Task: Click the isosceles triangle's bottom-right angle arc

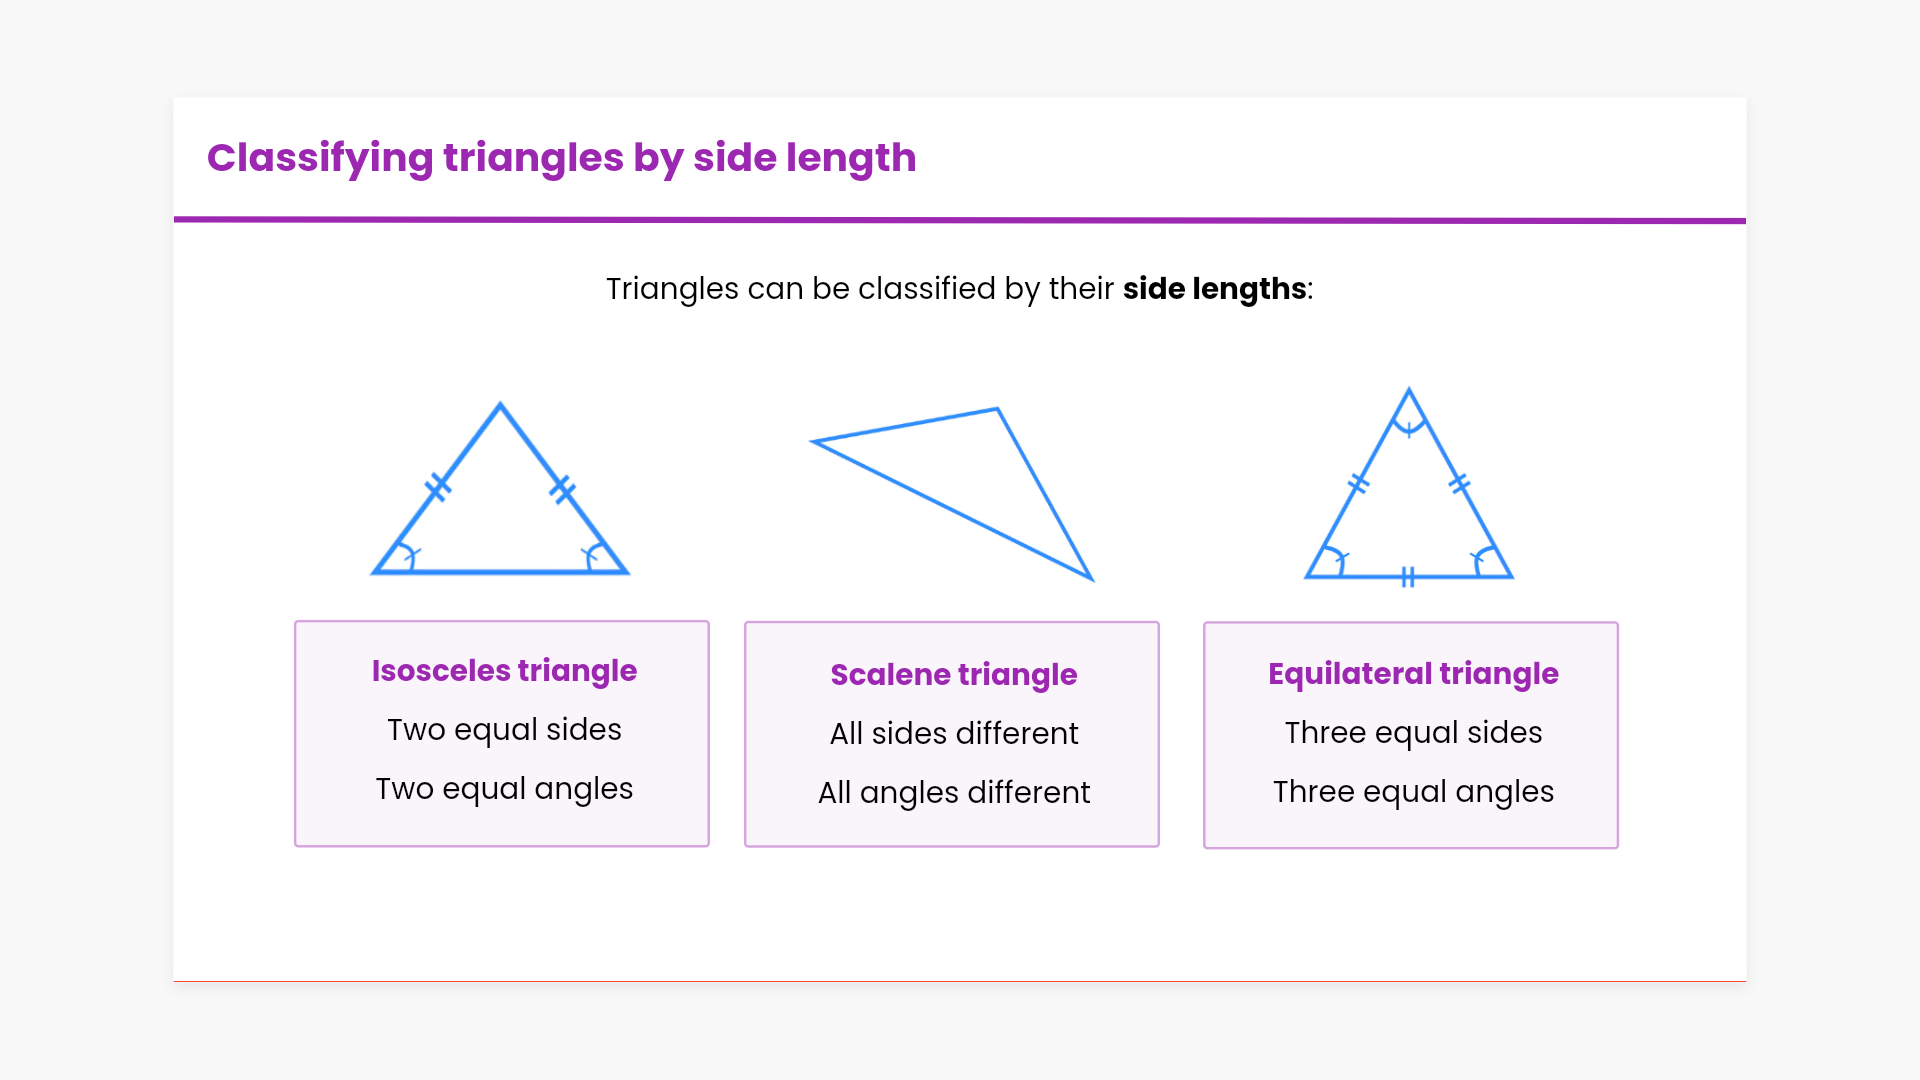Action: [x=592, y=555]
